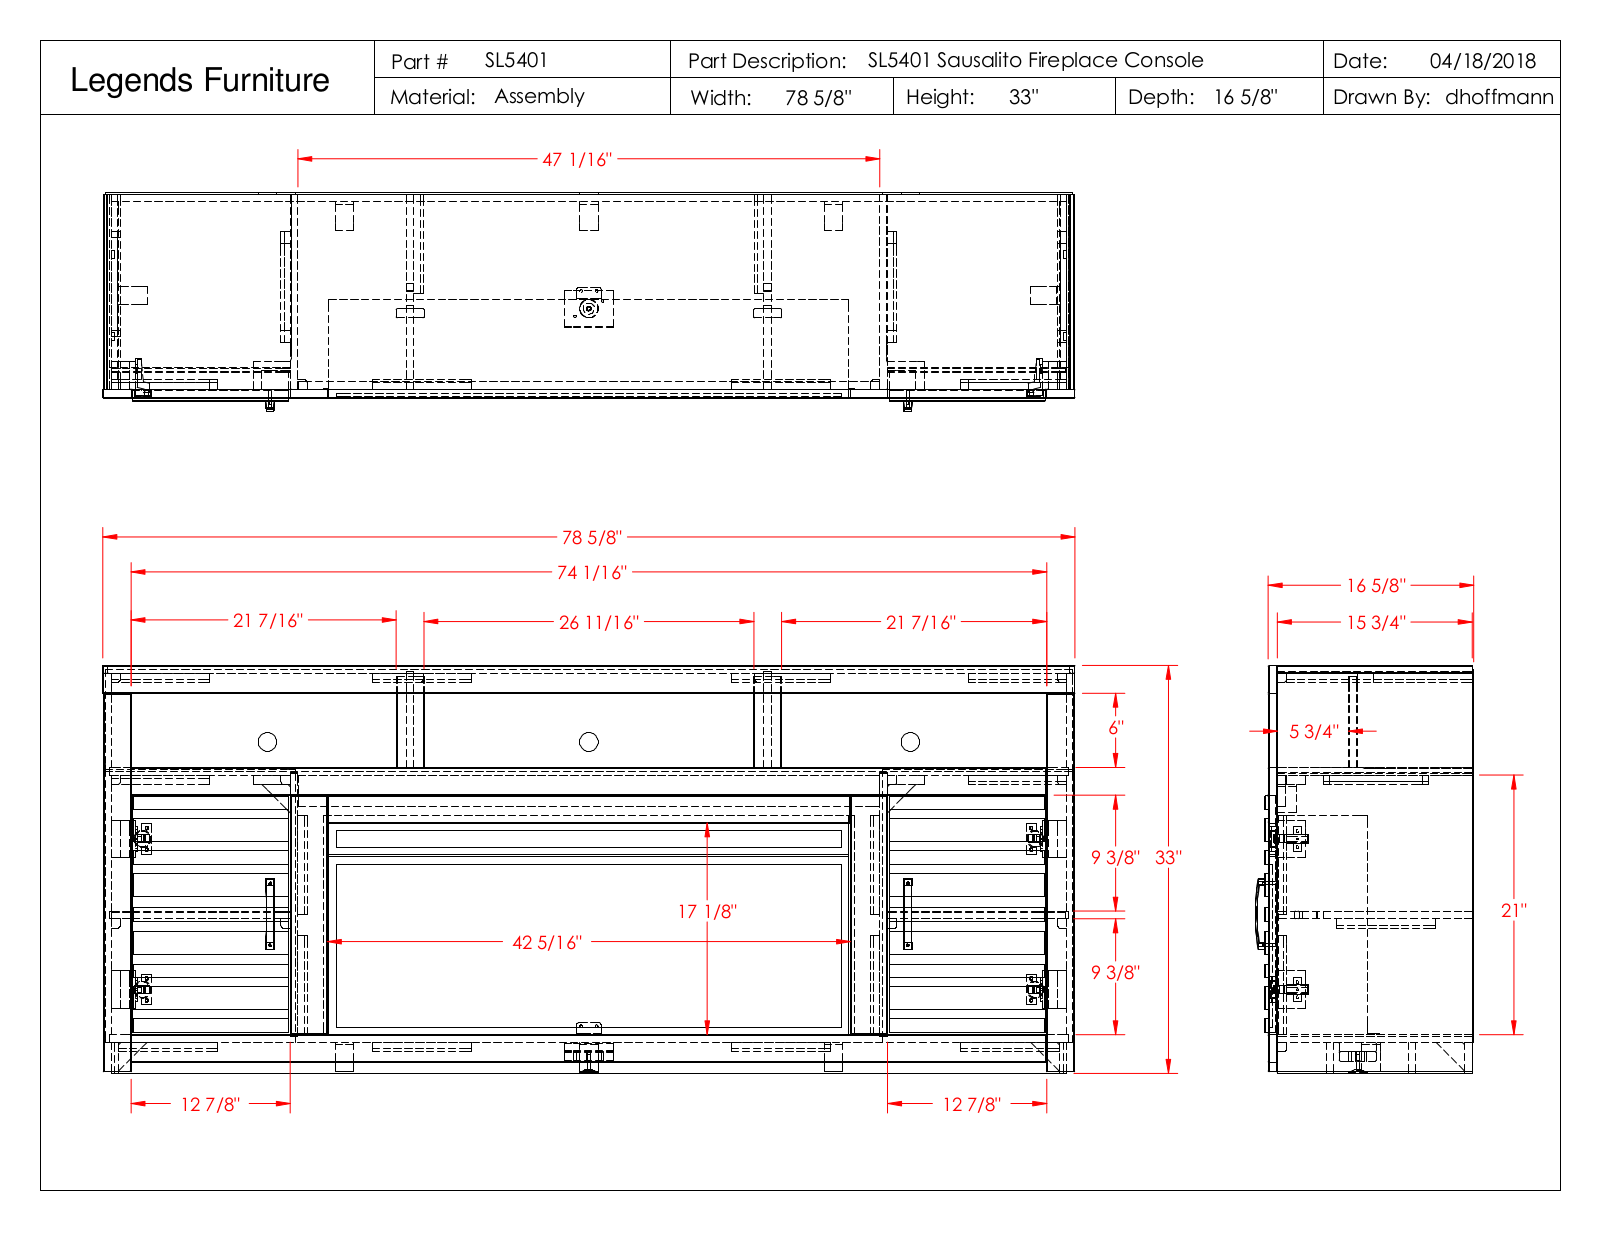Select the right 21 7/16" shelf dimension
This screenshot has height=1237, width=1600.
921,622
